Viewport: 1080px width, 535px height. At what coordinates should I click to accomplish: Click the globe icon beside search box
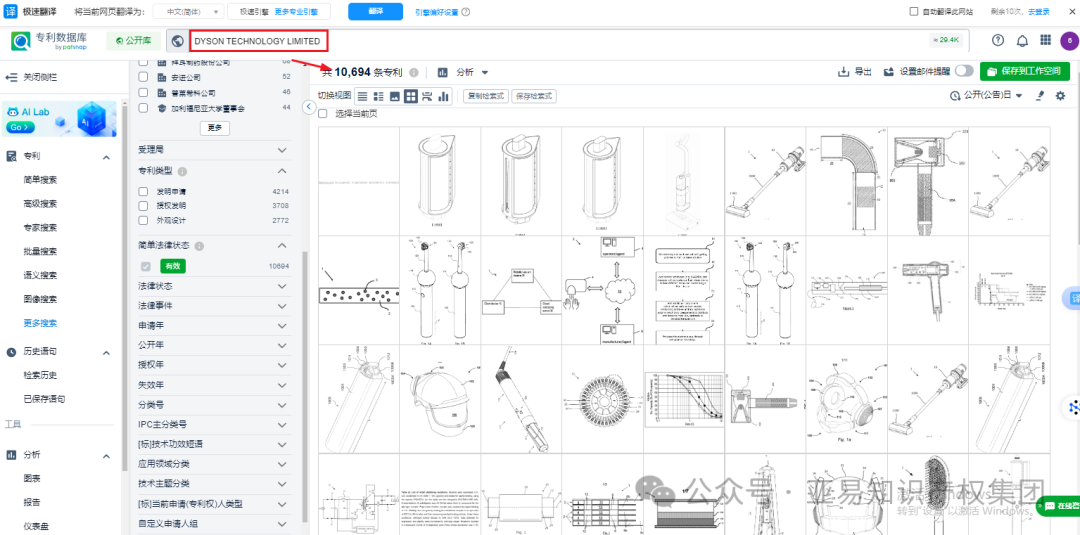point(178,41)
